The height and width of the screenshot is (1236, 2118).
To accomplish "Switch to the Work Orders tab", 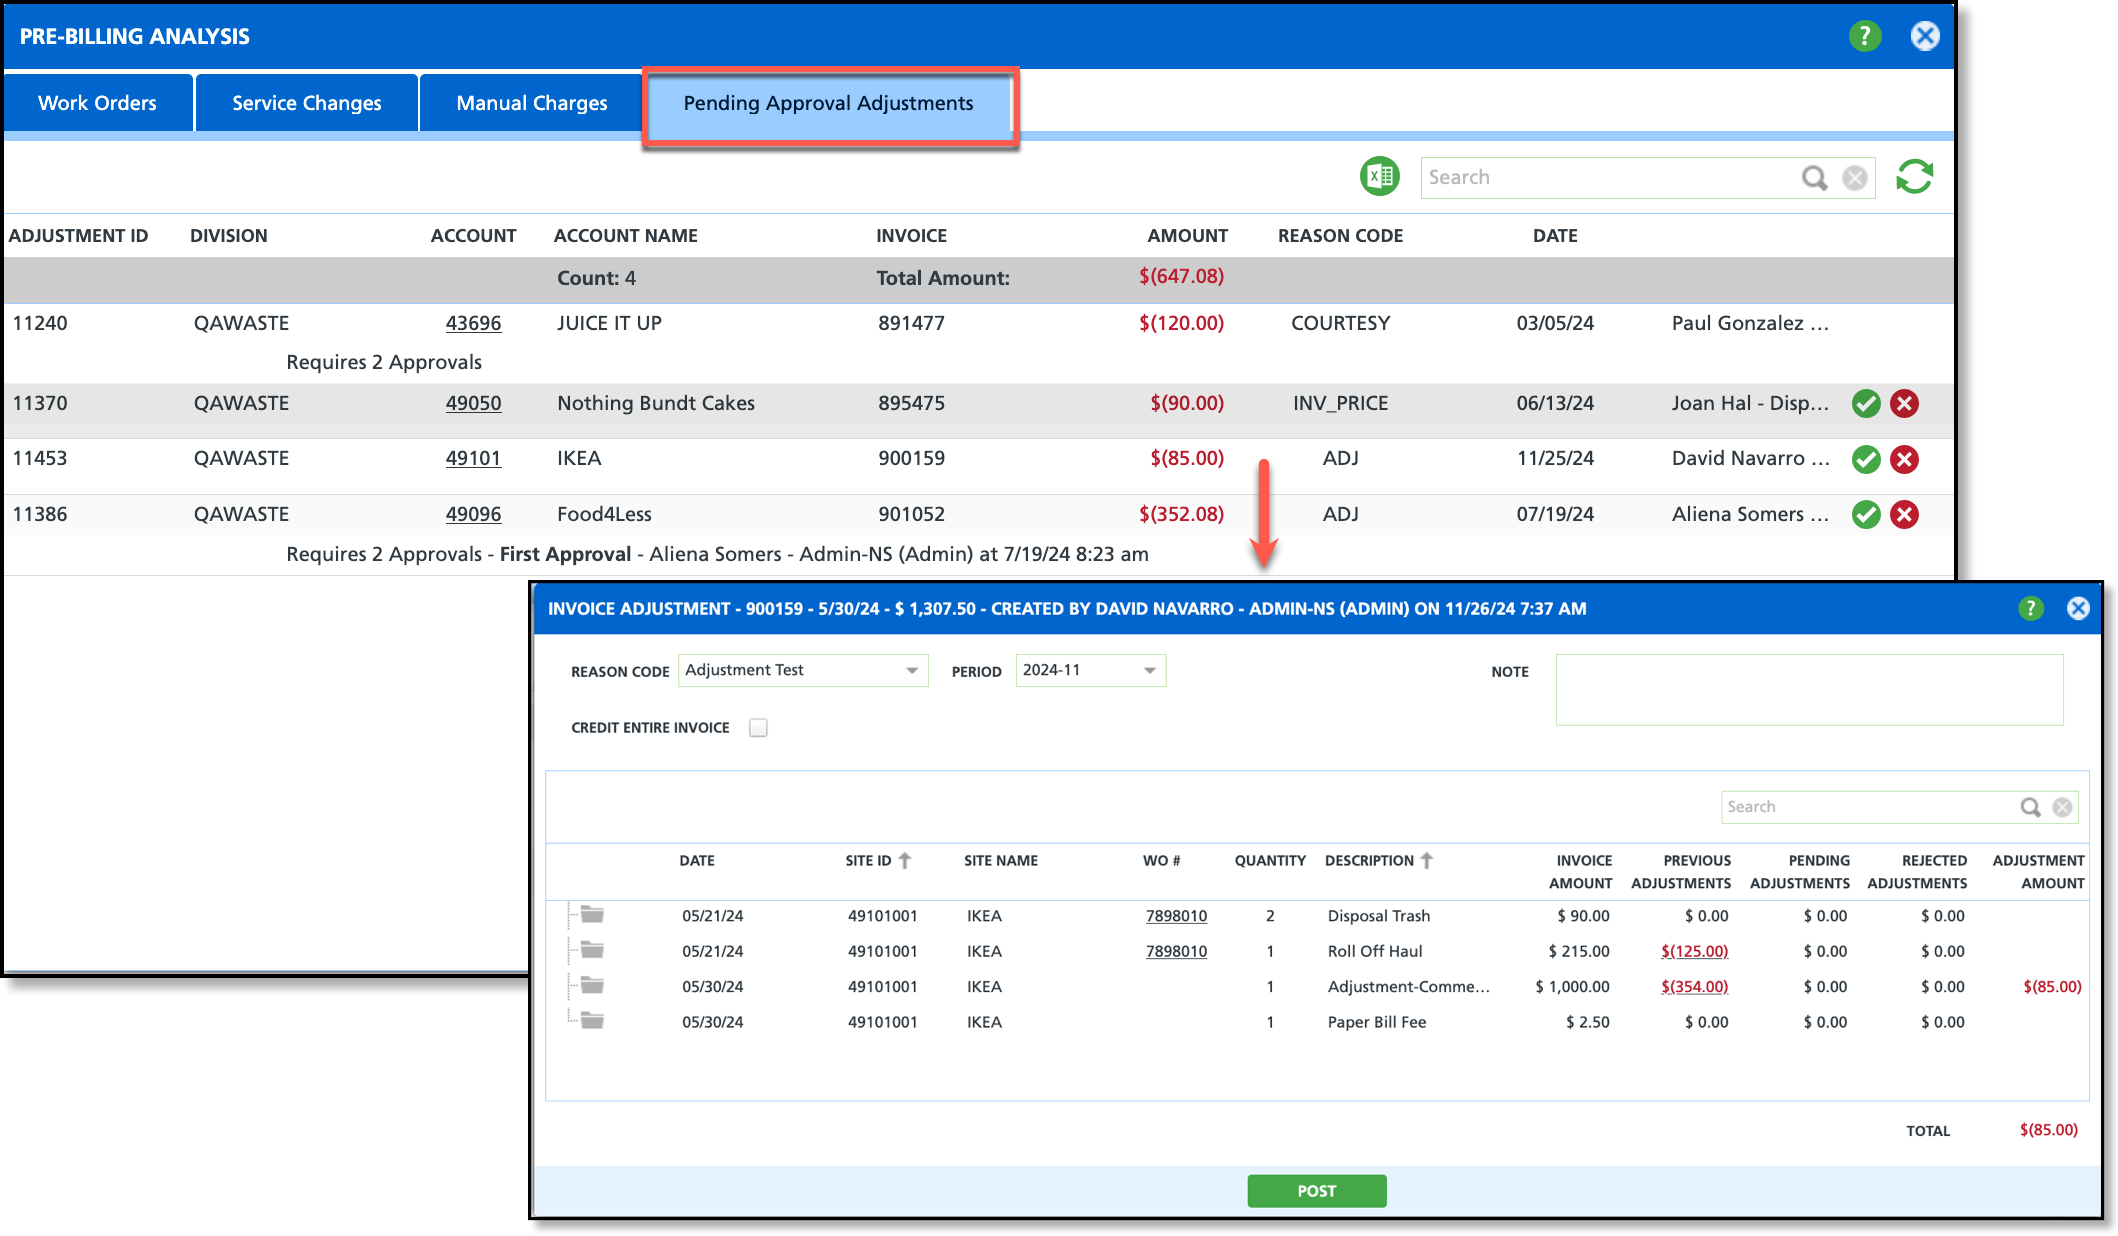I will pyautogui.click(x=98, y=103).
